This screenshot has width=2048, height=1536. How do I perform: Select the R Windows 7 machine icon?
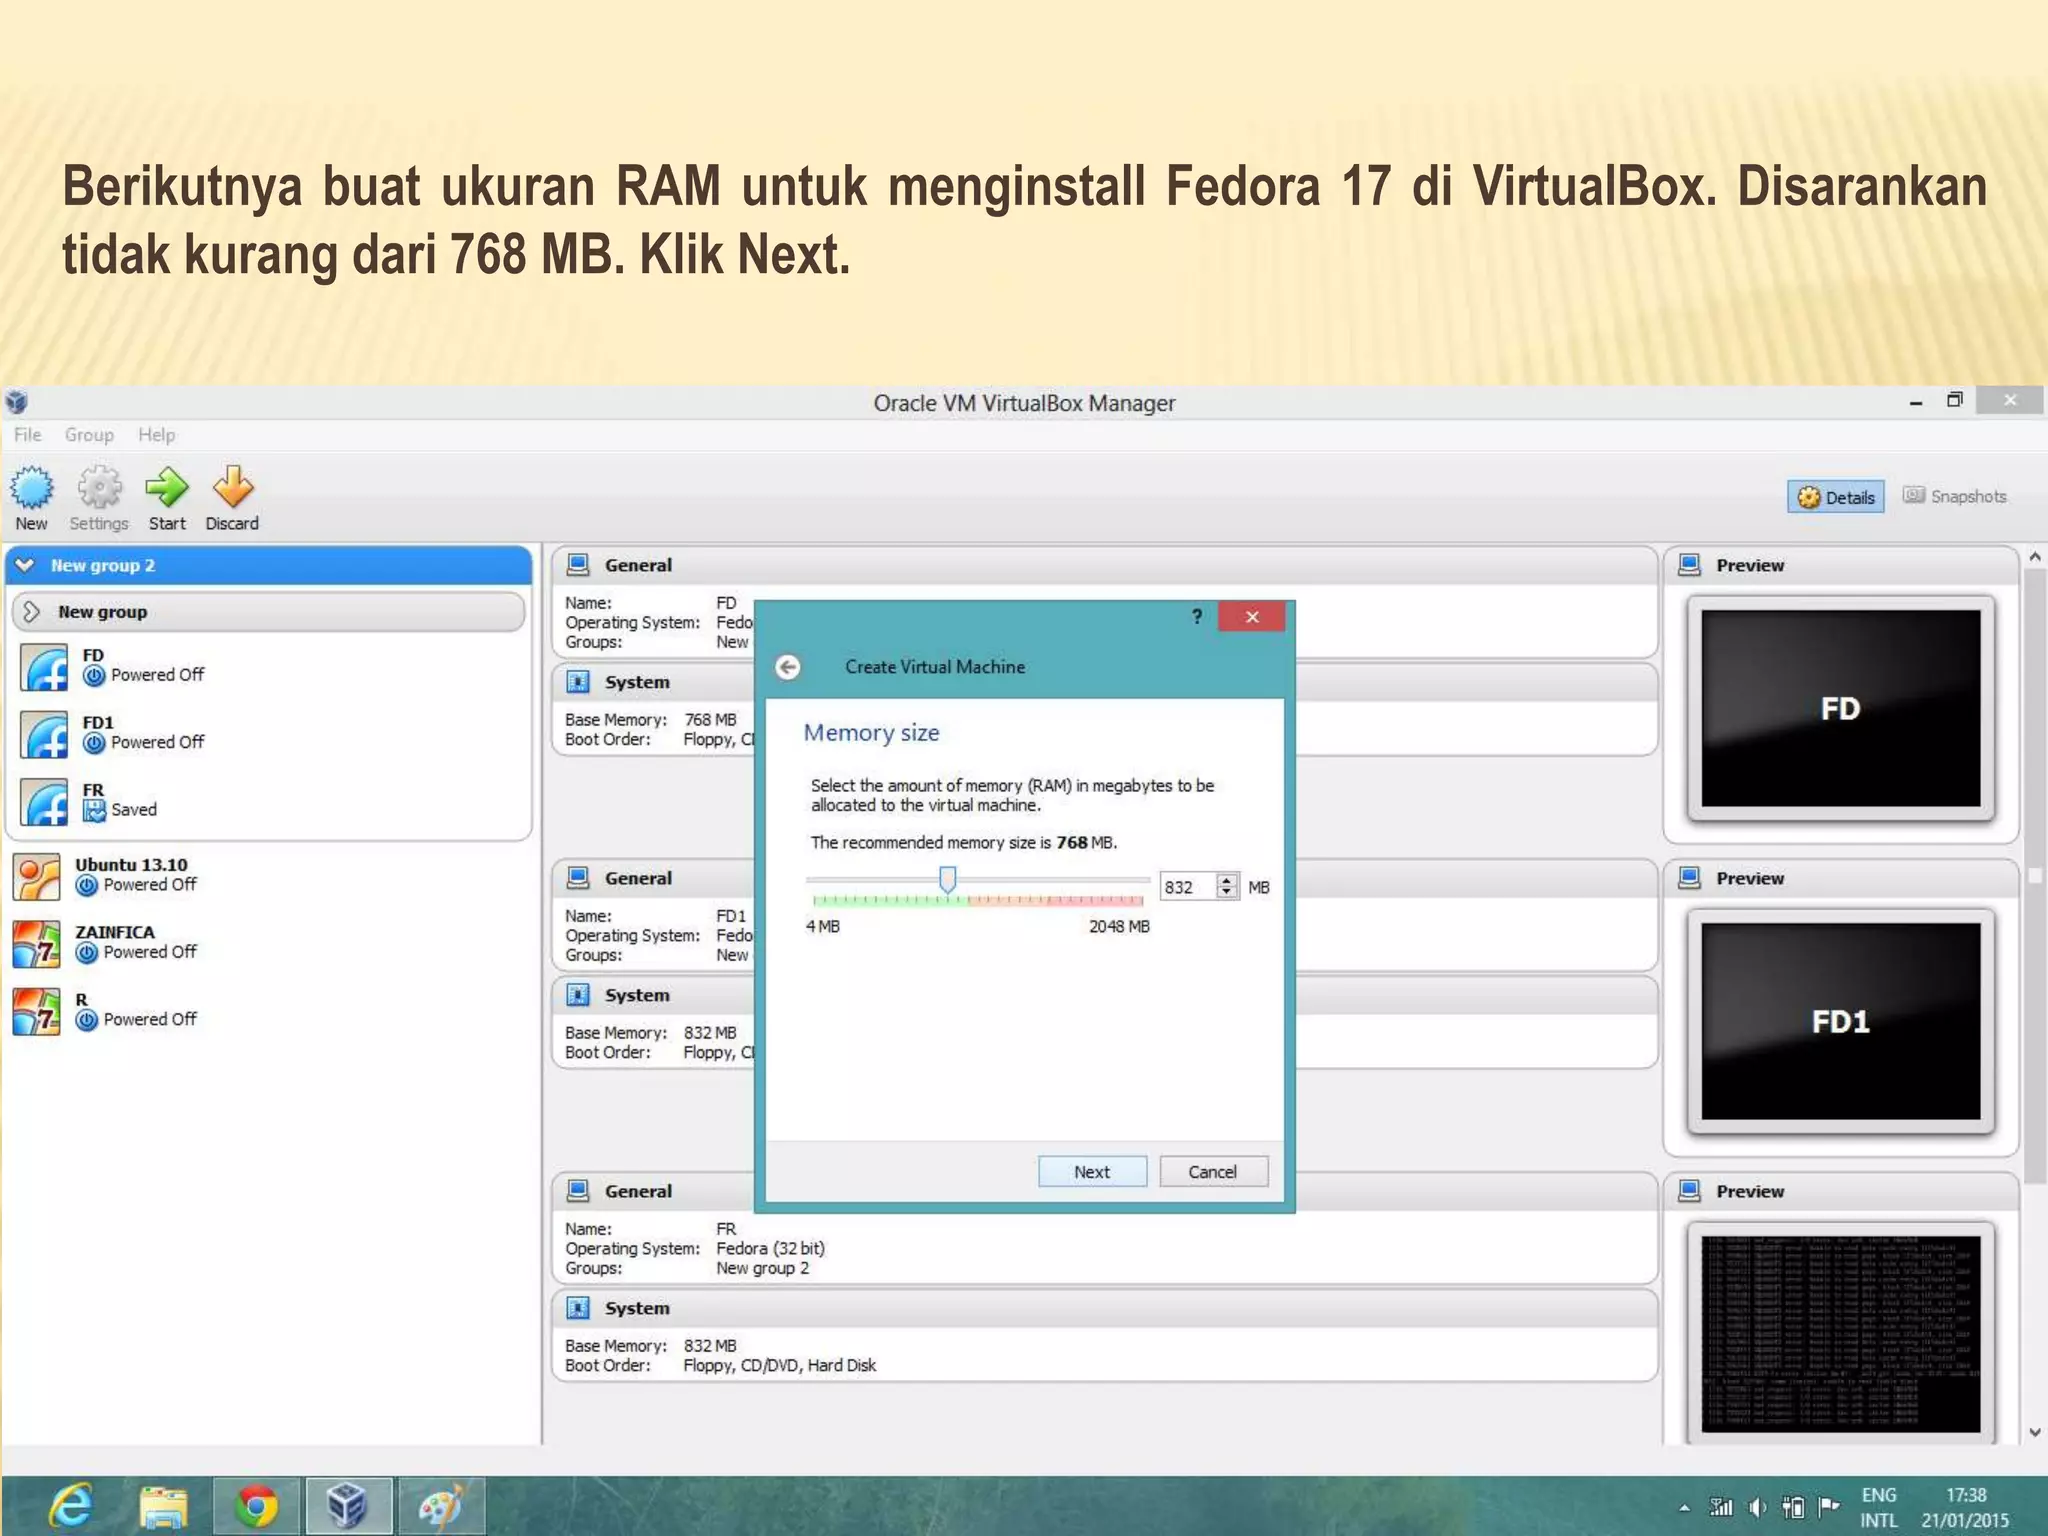(x=37, y=1011)
